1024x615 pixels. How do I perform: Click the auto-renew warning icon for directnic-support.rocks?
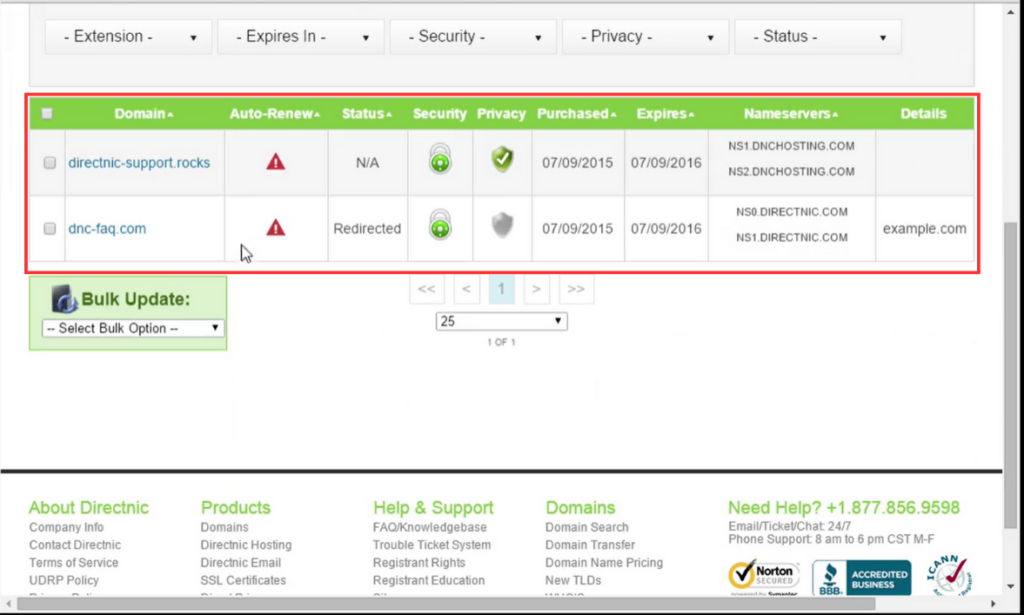coord(276,162)
